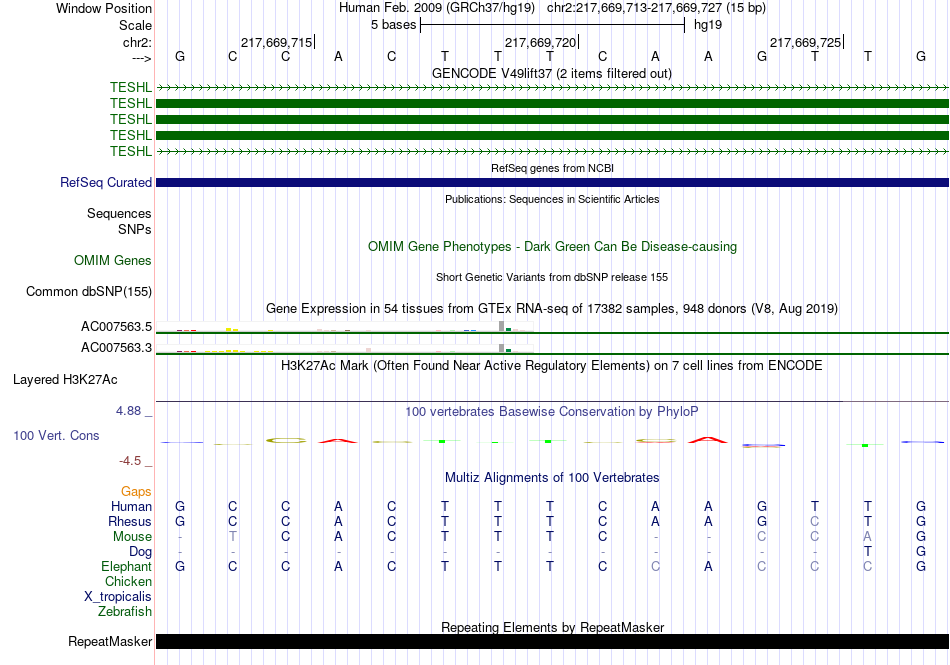Click the Gaps alignment label
This screenshot has width=950, height=665.
(x=136, y=492)
